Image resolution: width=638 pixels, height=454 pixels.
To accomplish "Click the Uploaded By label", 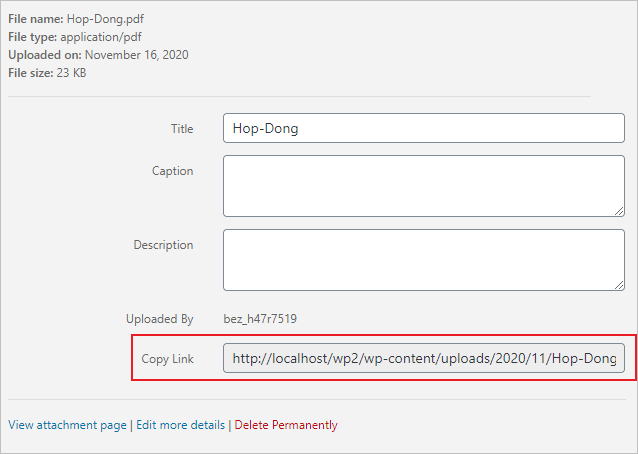I will [160, 319].
